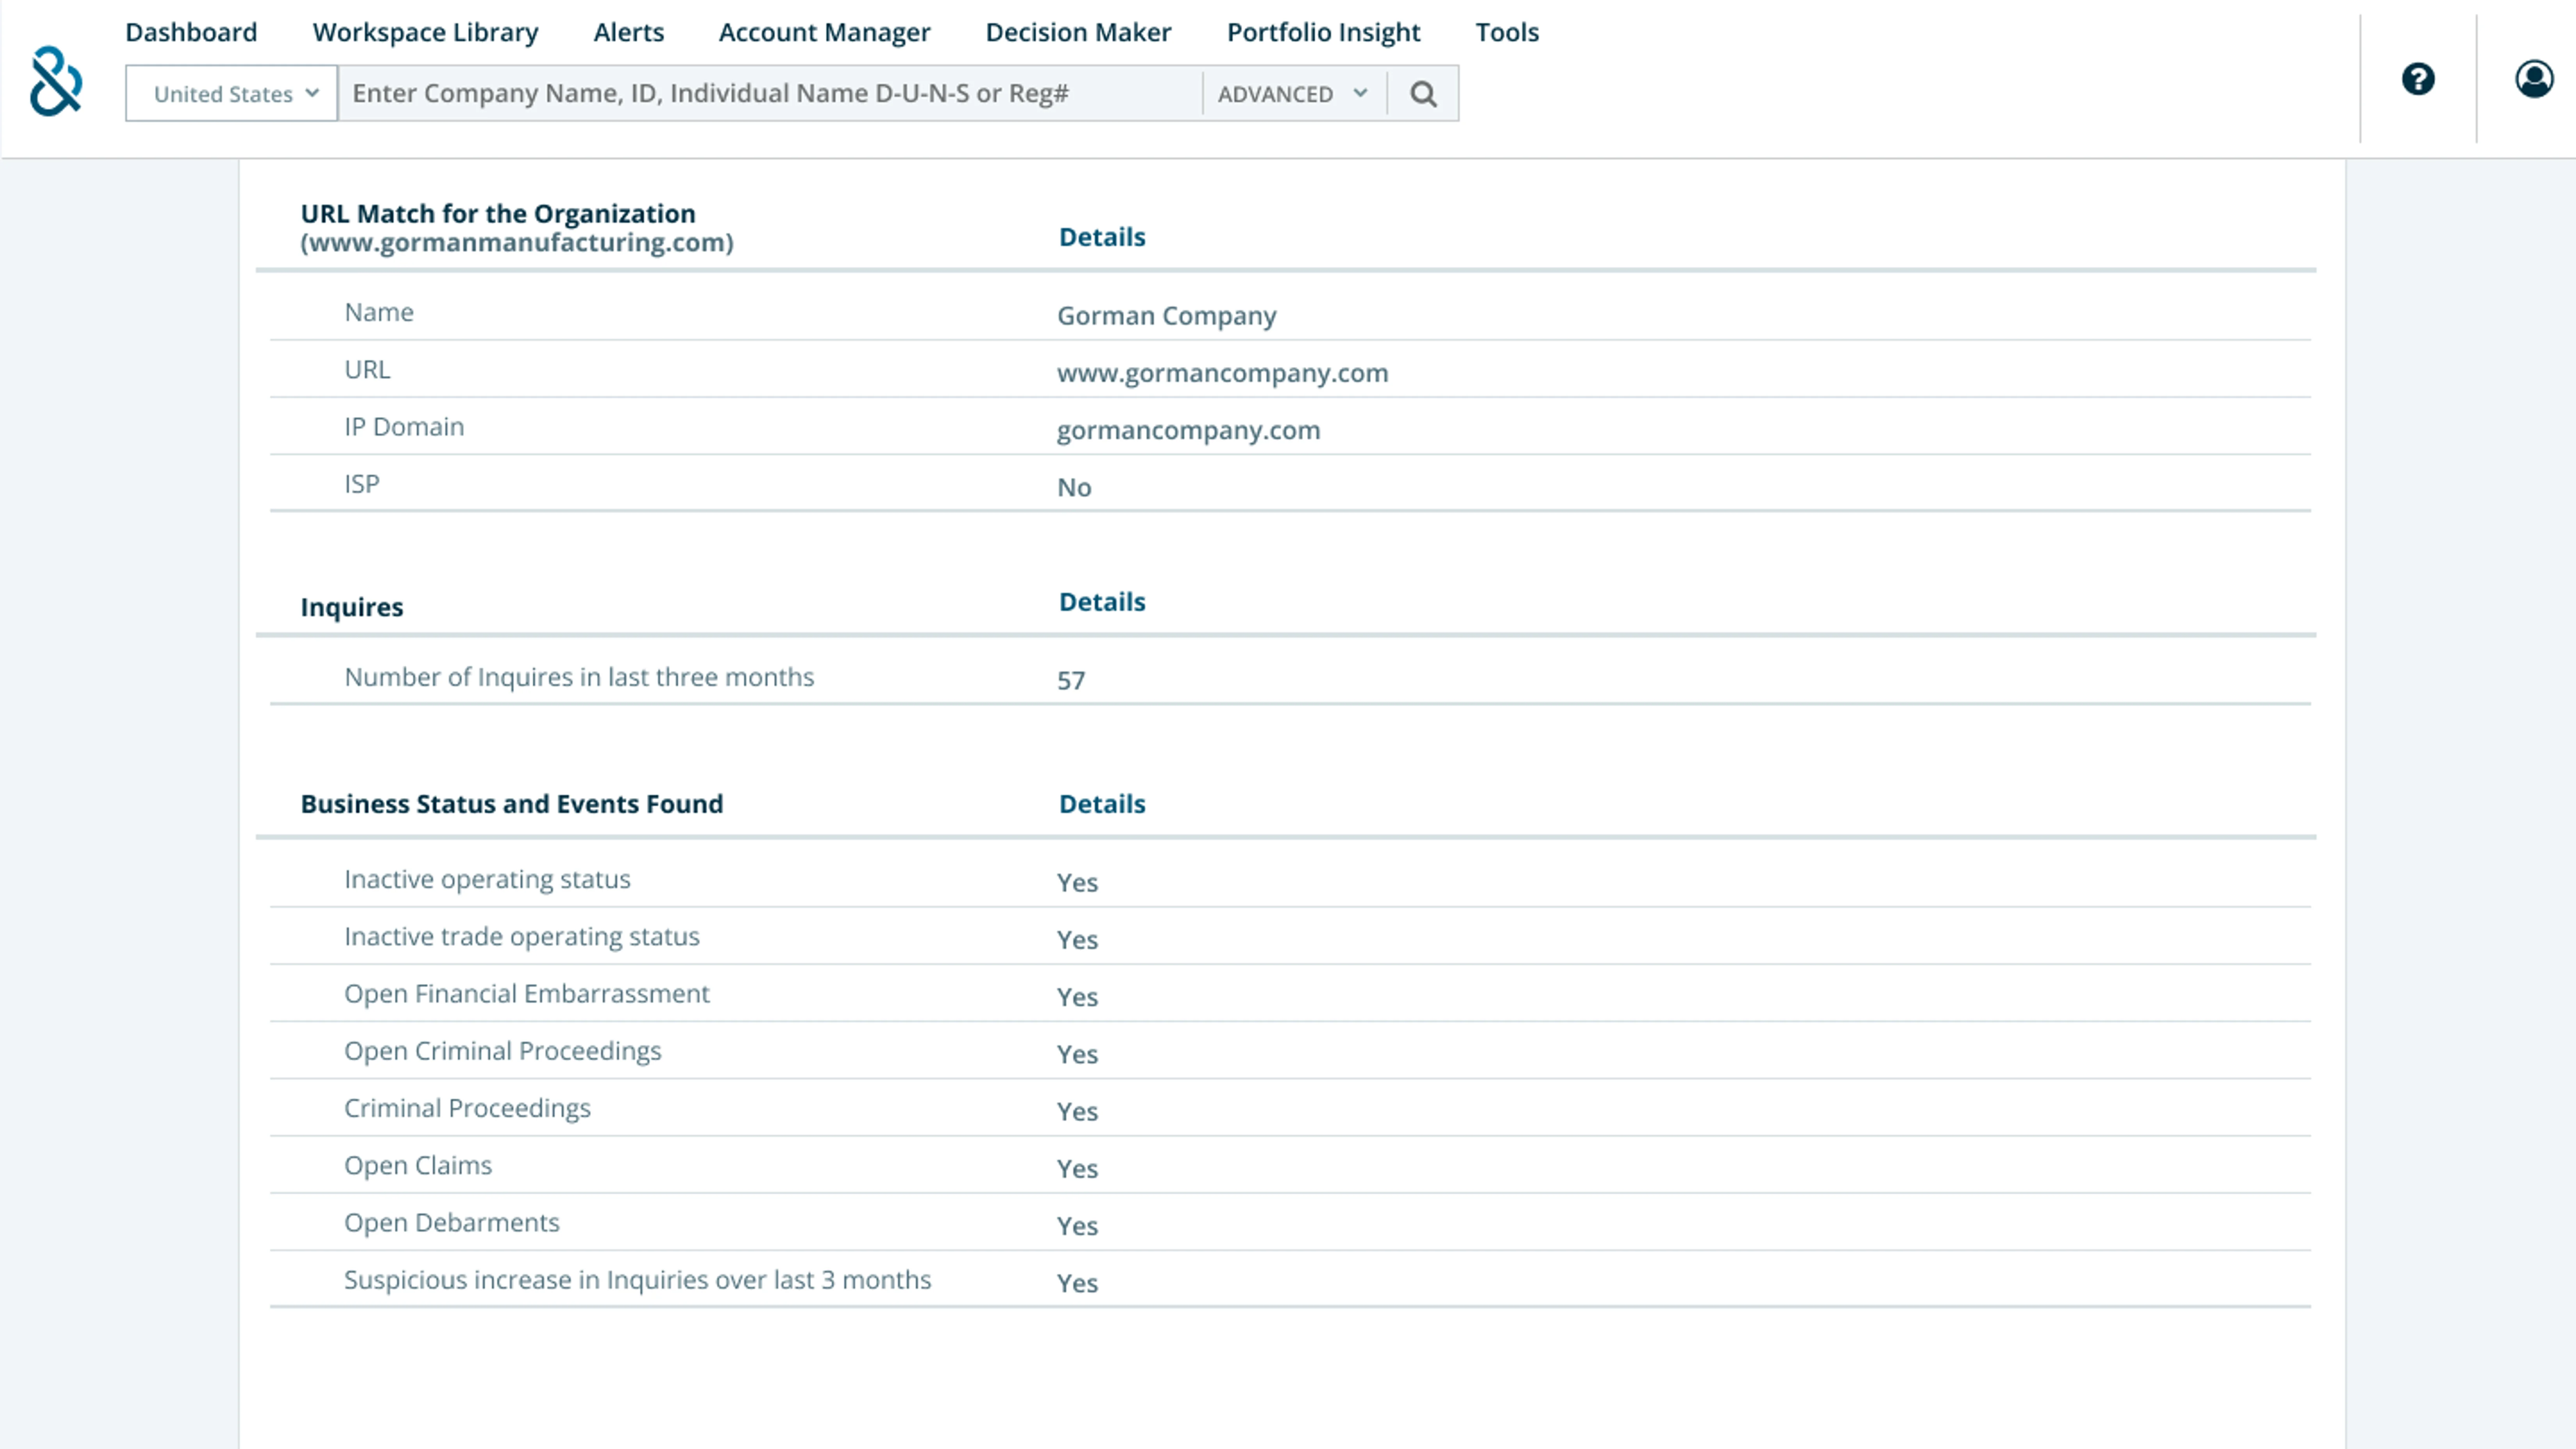Open the Workspace Library menu
2576x1449 pixels.
pos(425,32)
